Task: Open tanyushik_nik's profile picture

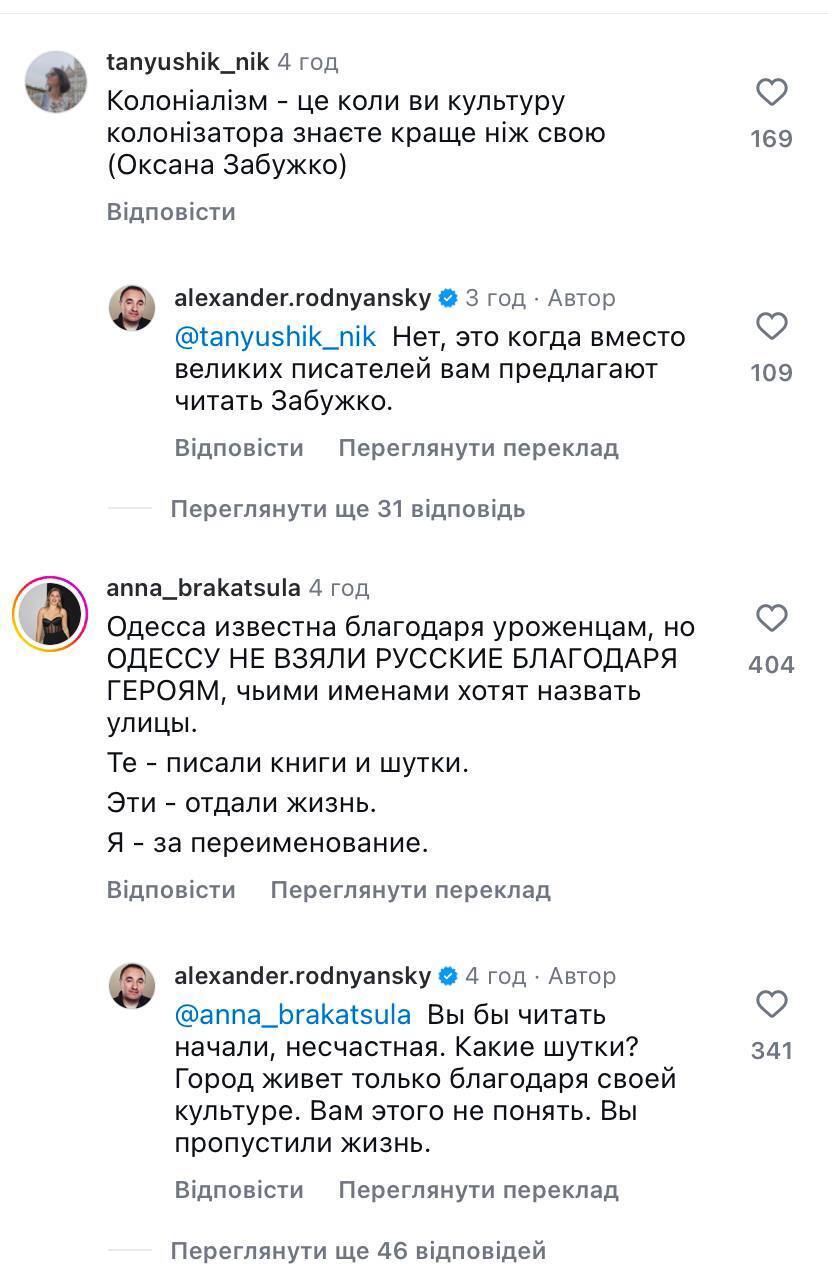Action: coord(56,81)
